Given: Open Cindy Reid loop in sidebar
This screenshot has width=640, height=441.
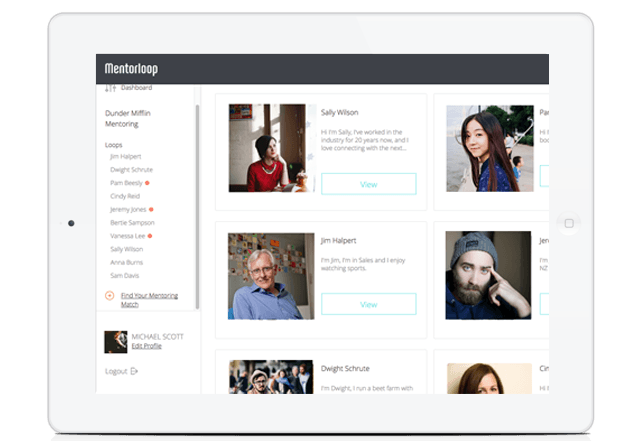Looking at the screenshot, I should click(125, 196).
